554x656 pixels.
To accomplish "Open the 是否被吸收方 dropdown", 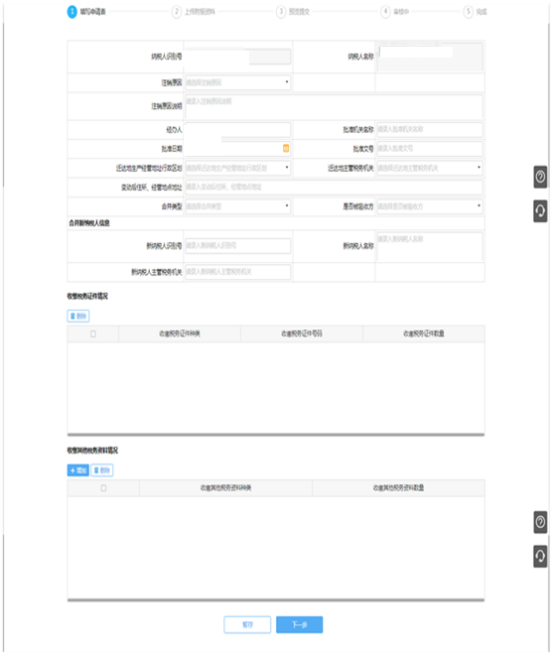I will pos(430,206).
